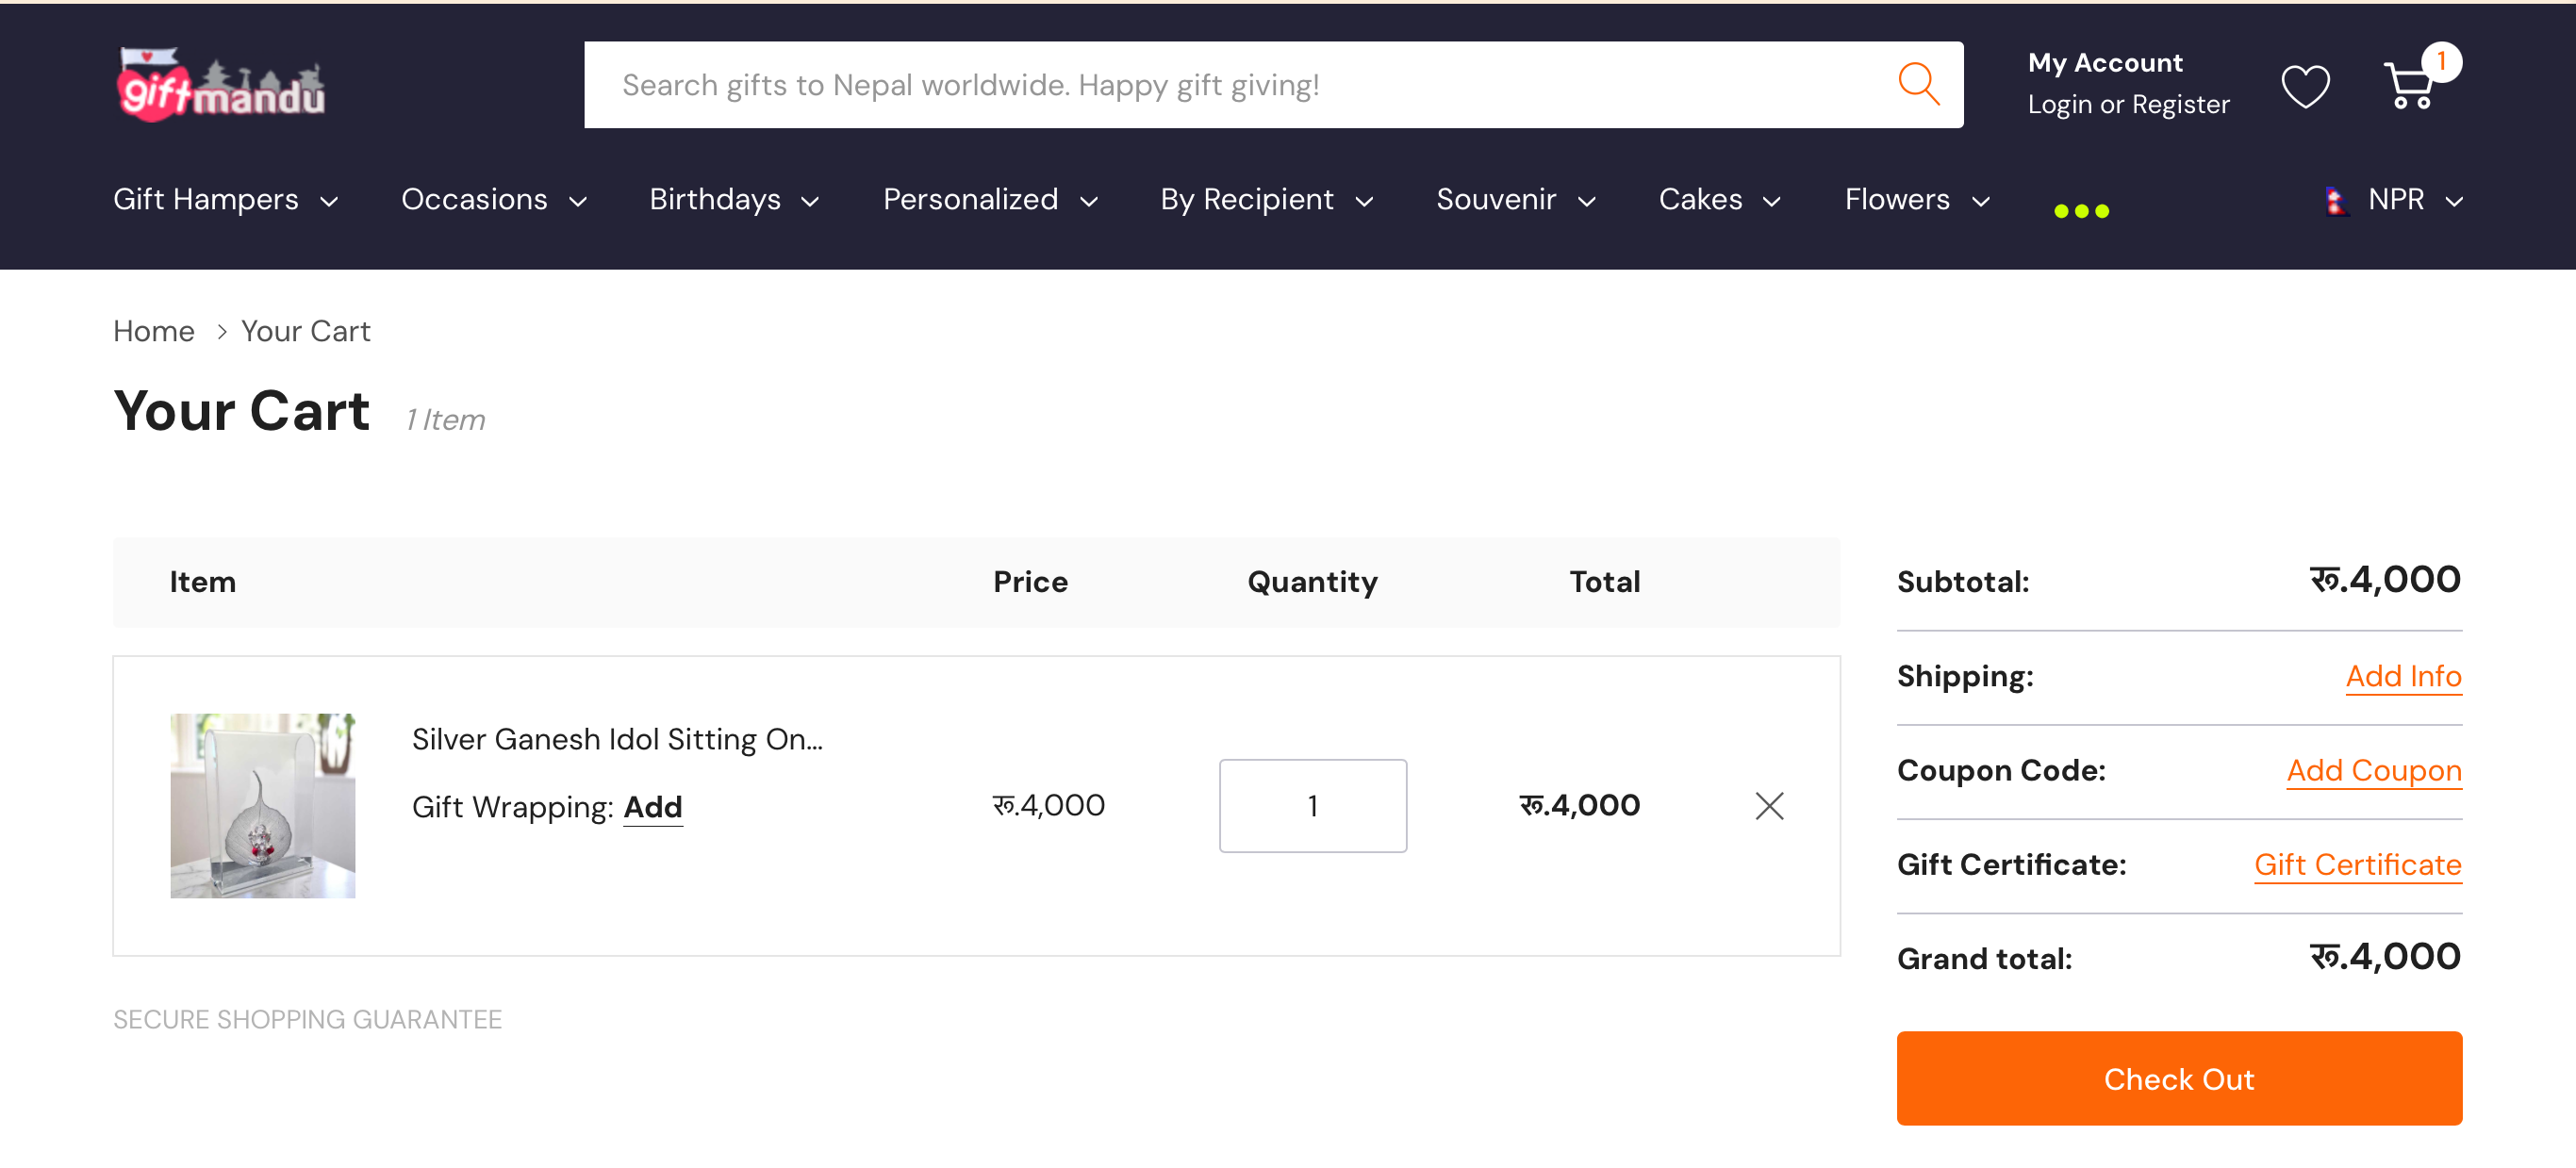Expand the Personalized dropdown chevron
2576x1168 pixels.
point(1089,202)
